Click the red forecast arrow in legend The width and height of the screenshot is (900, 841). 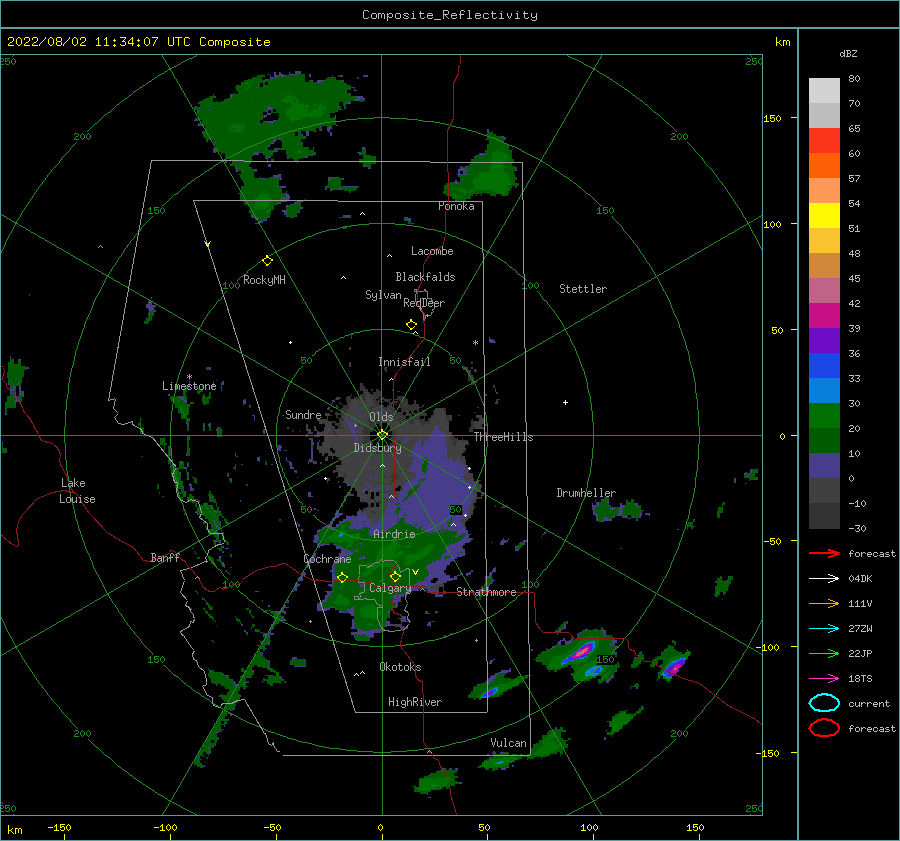[824, 553]
